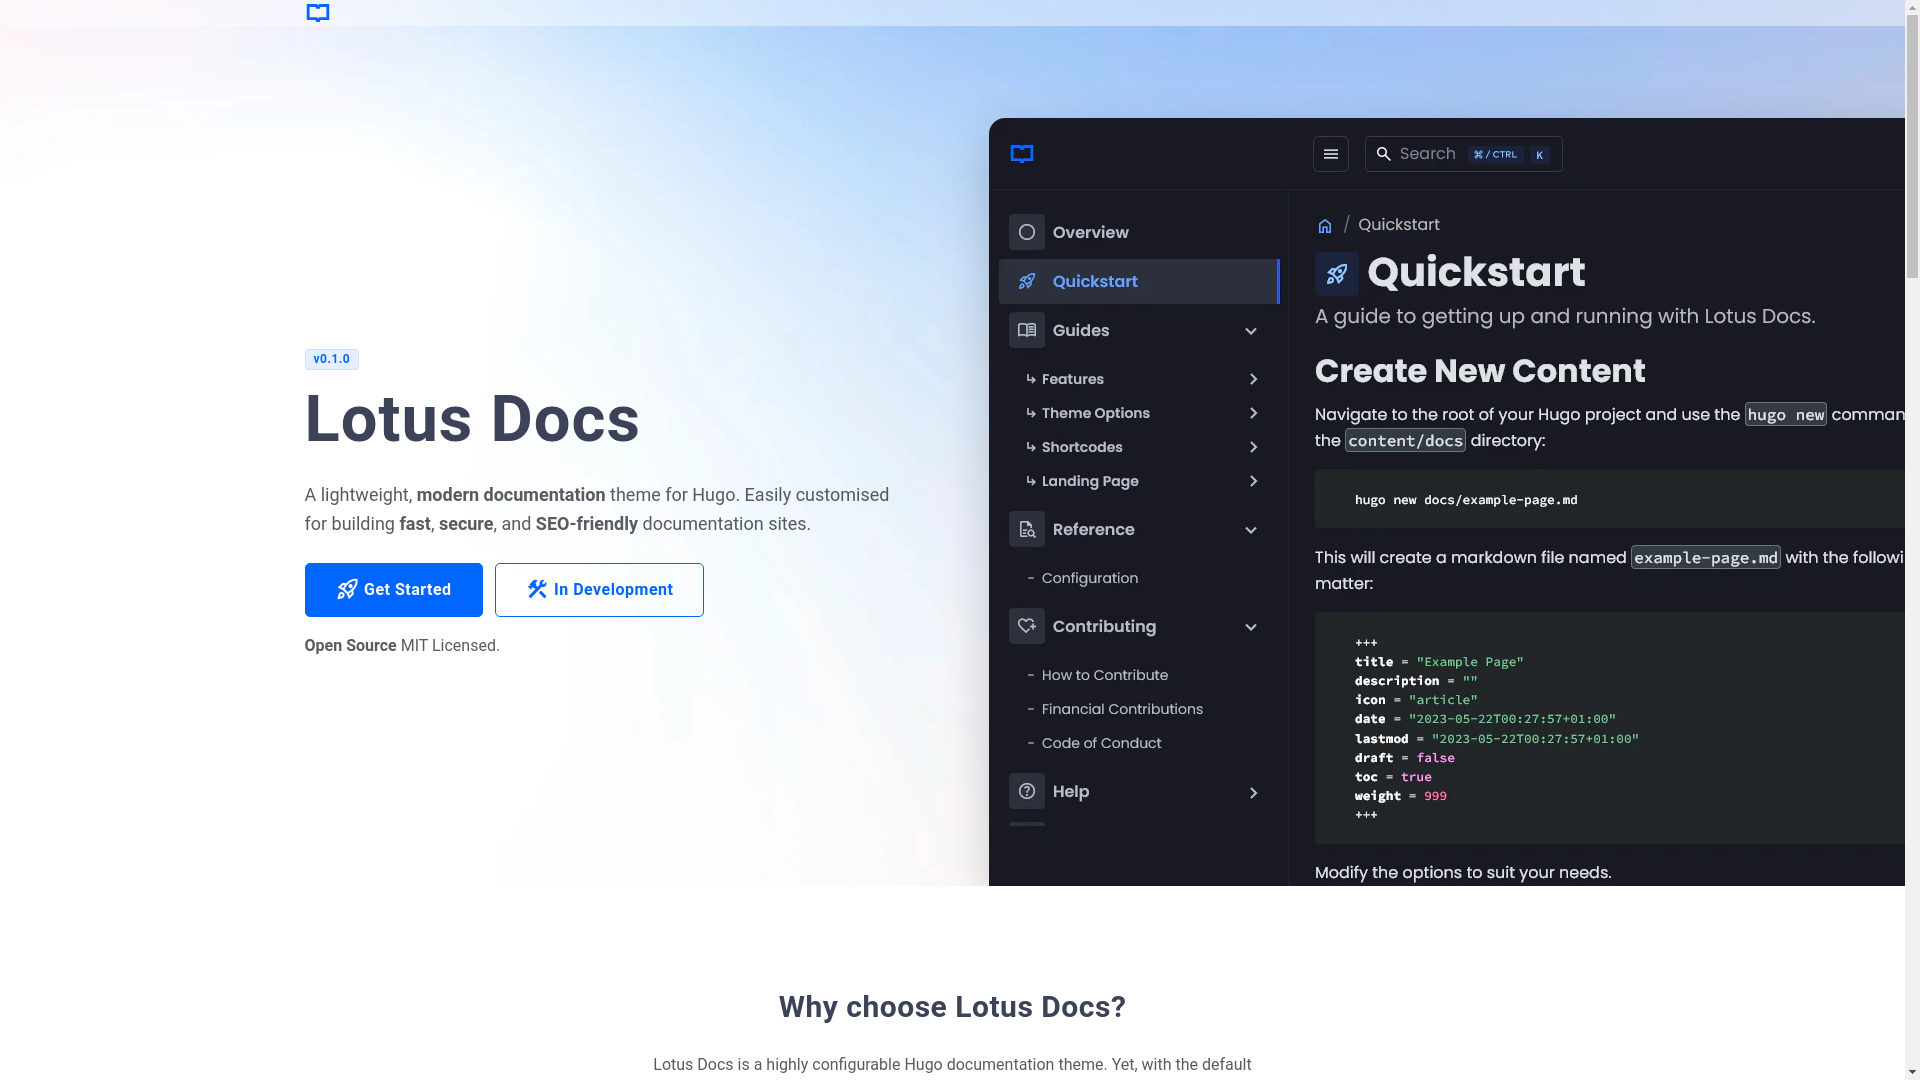Click the heart icon beside Contributing
1920x1080 pixels.
click(x=1027, y=626)
